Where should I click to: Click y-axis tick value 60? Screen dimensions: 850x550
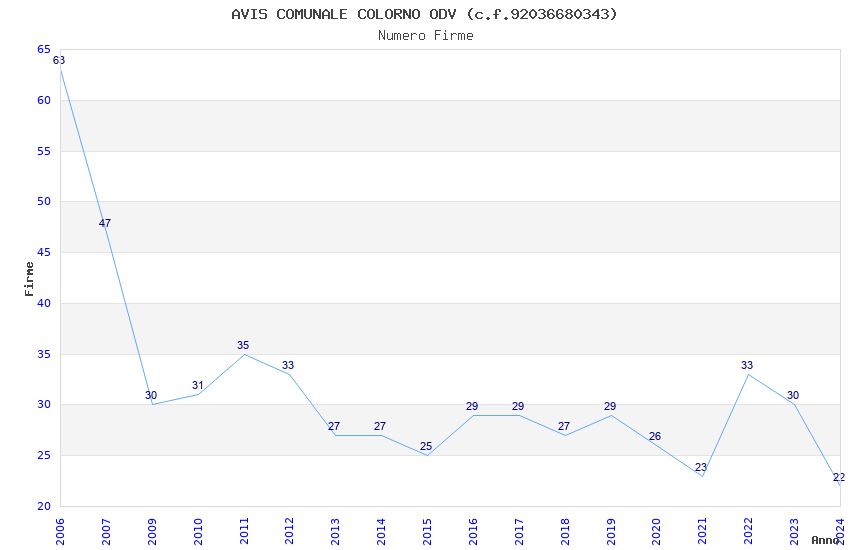(44, 100)
